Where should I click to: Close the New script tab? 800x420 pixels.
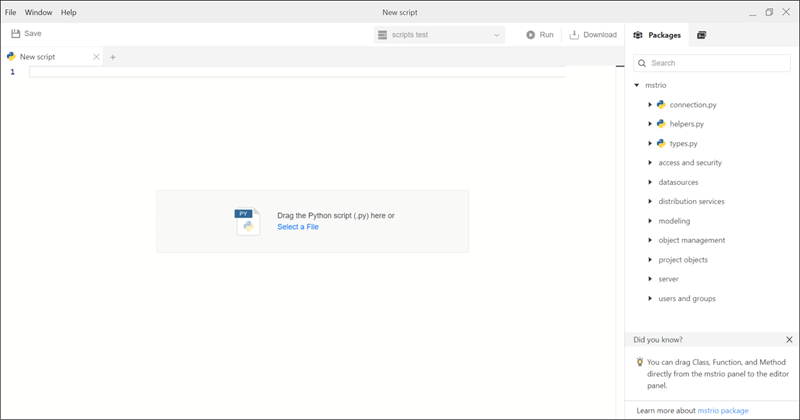point(96,57)
